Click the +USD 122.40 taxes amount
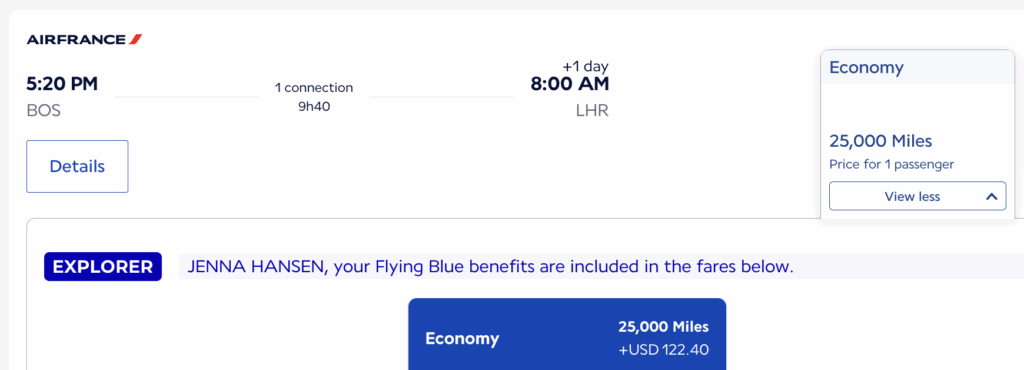 pyautogui.click(x=663, y=350)
